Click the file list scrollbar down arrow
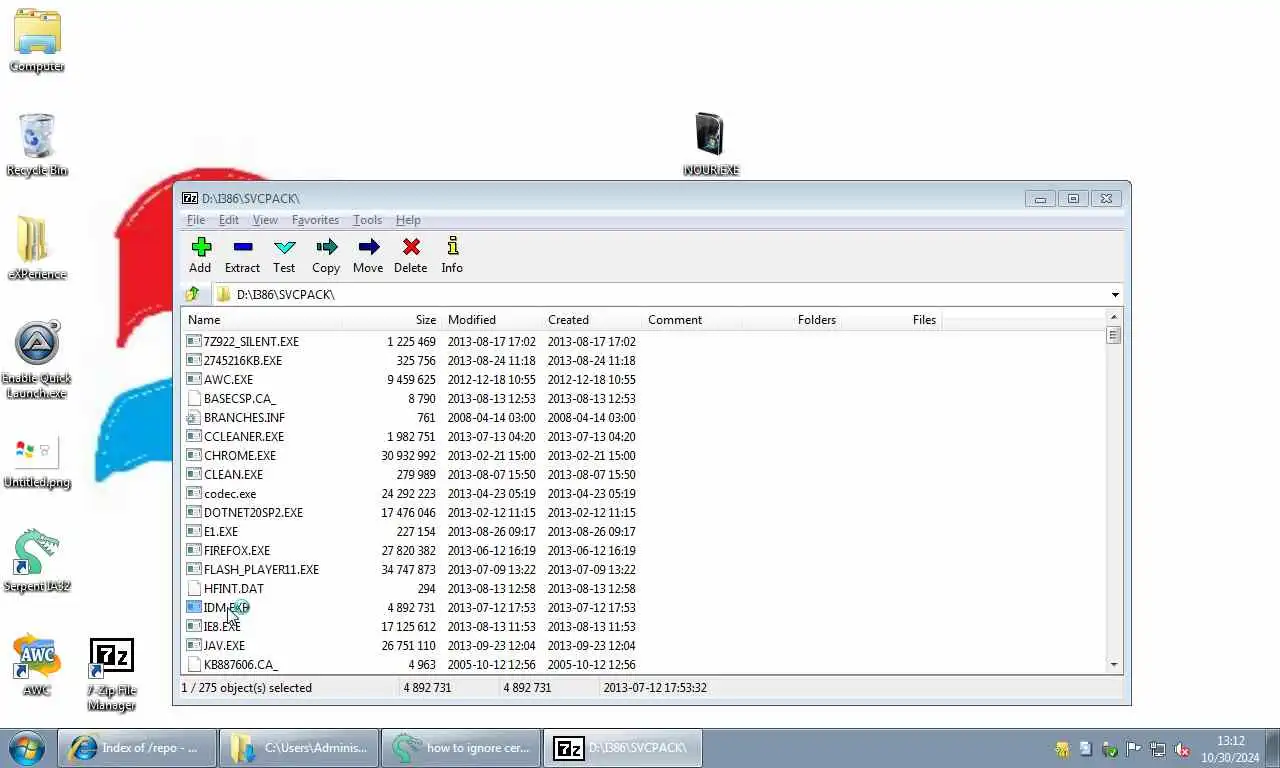This screenshot has width=1280, height=768. [x=1114, y=665]
